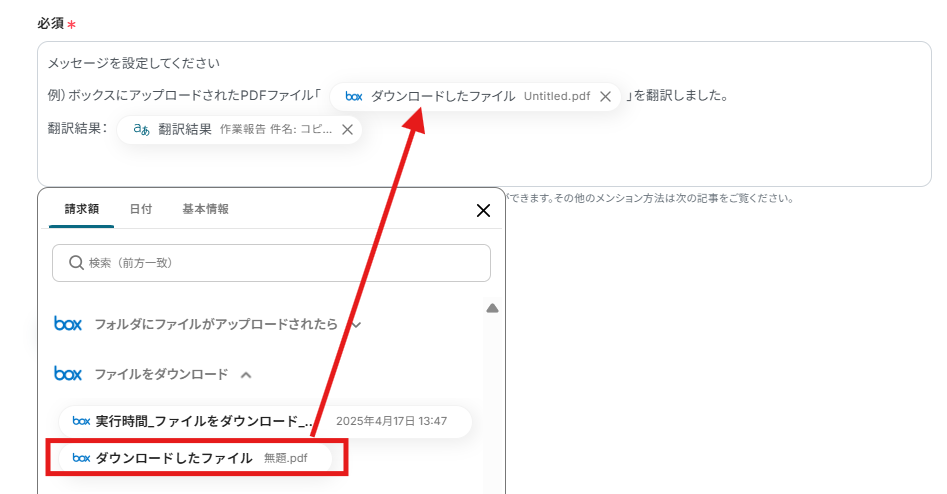947x494 pixels.
Task: Switch to the 請求額 tab
Action: [82, 209]
